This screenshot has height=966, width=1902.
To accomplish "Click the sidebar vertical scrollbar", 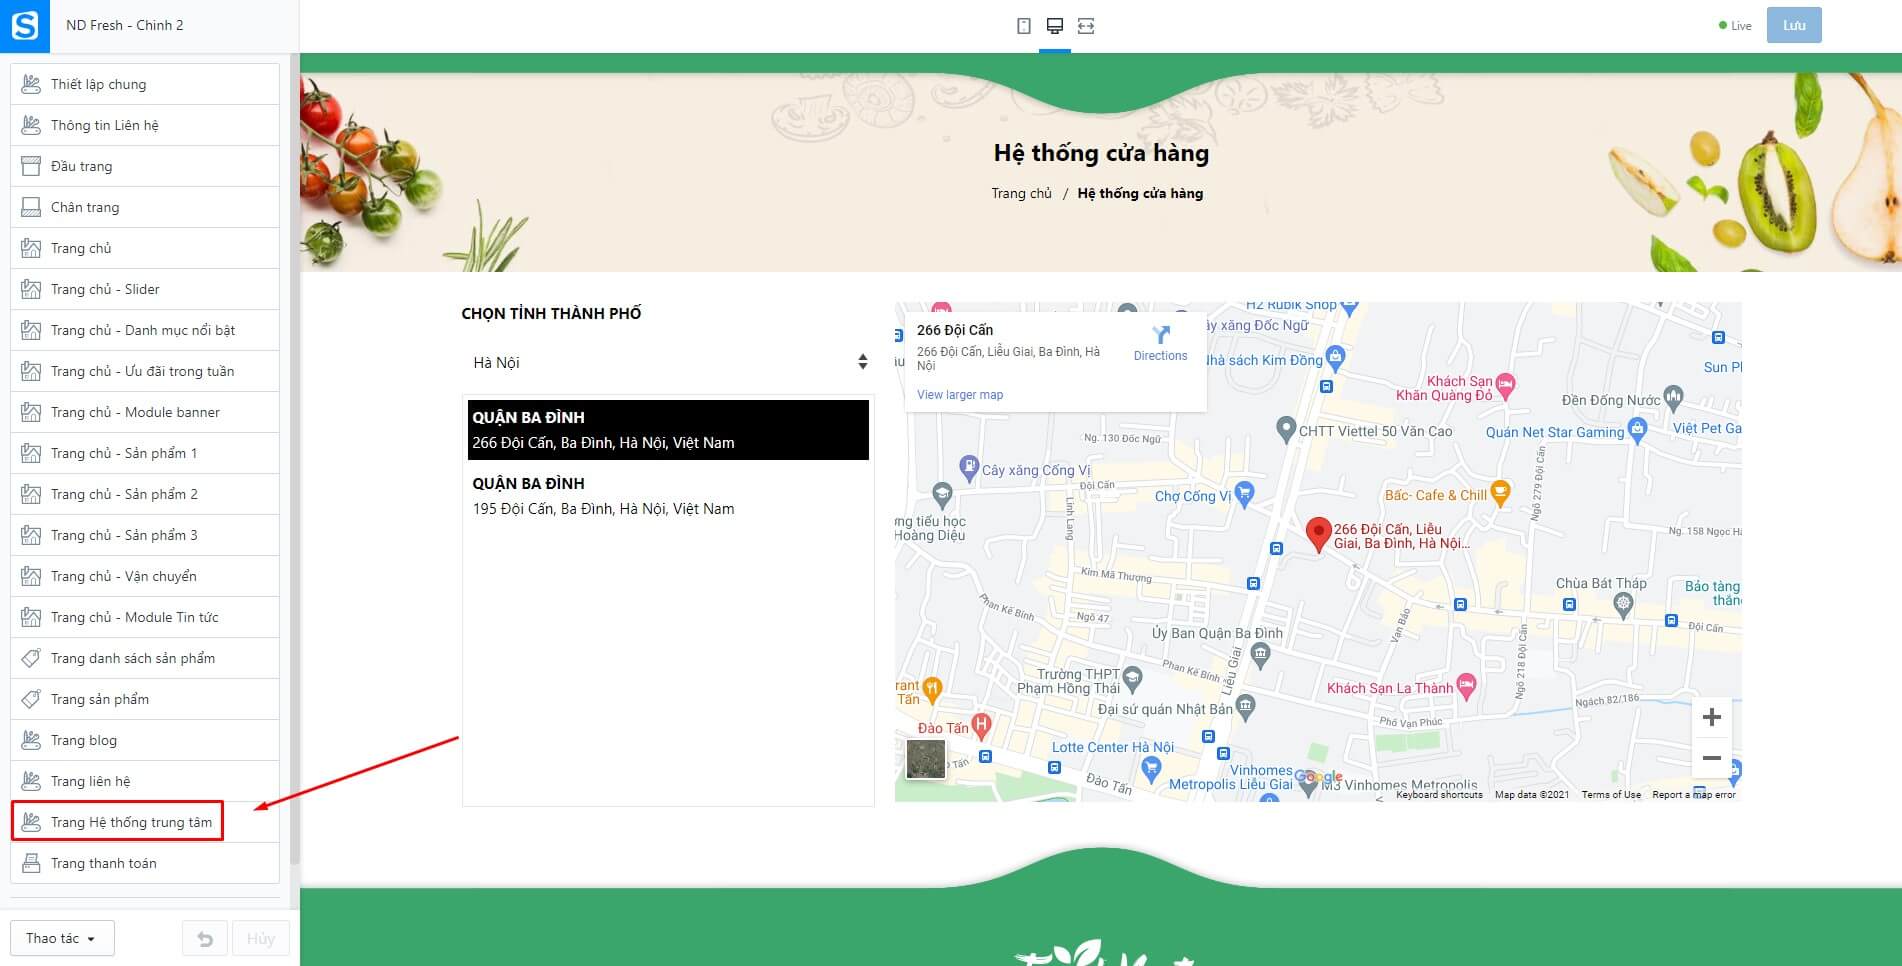I will click(294, 460).
